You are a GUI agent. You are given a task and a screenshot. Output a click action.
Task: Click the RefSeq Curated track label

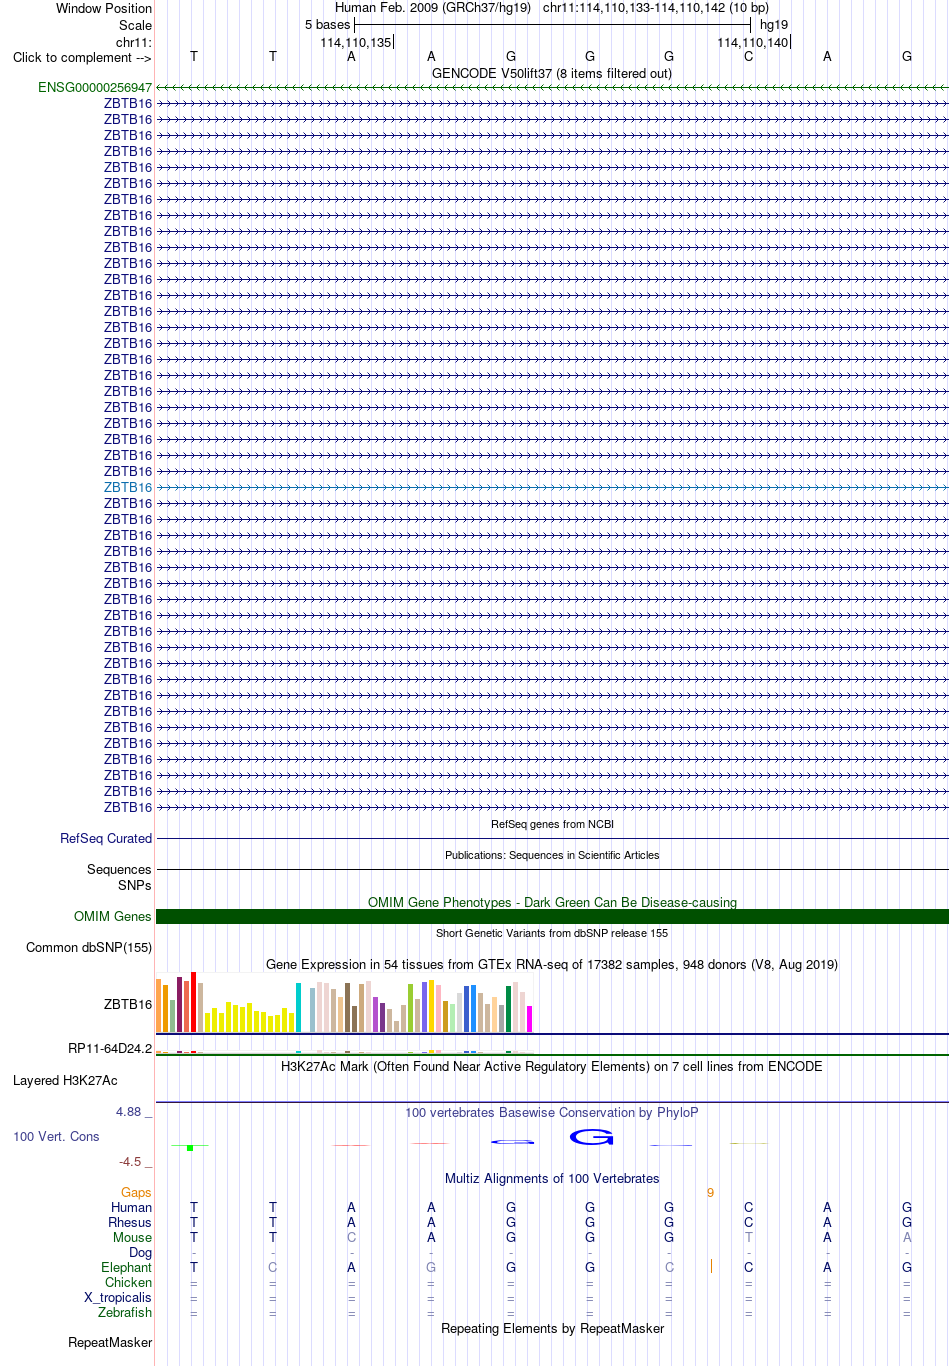106,839
